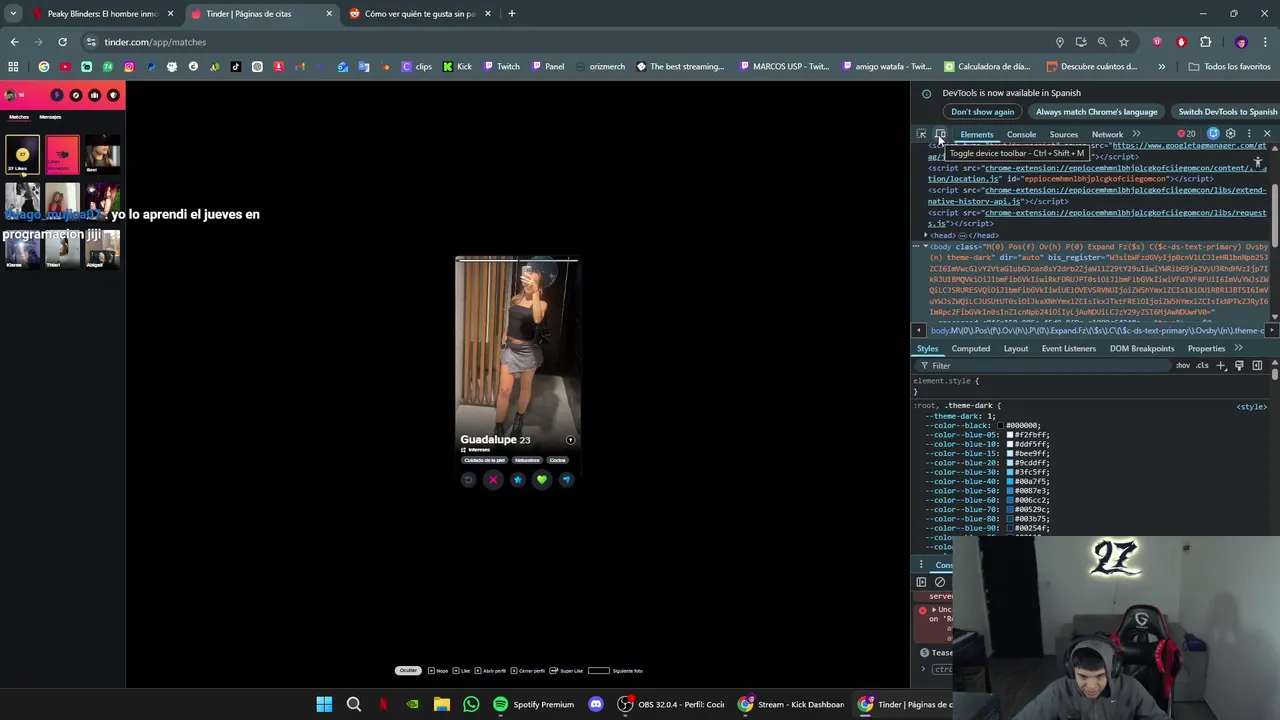Click the --color-blue-05 swatch
This screenshot has height=720, width=1280.
pos(1010,435)
